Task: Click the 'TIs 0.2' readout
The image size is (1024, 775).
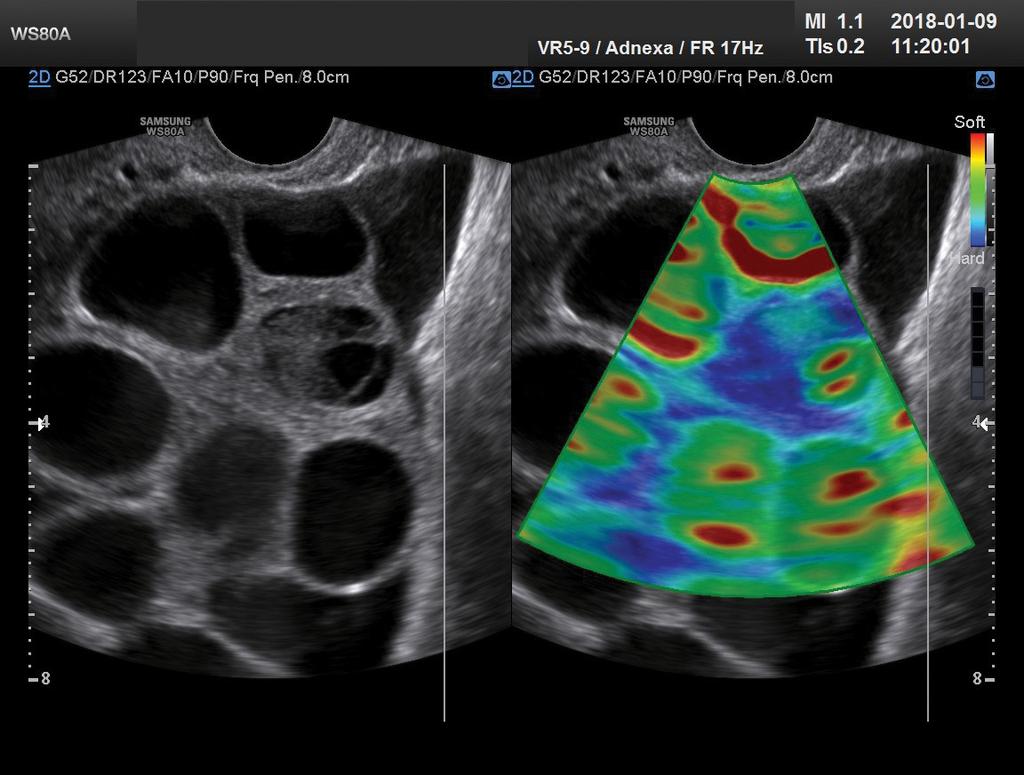Action: (835, 46)
